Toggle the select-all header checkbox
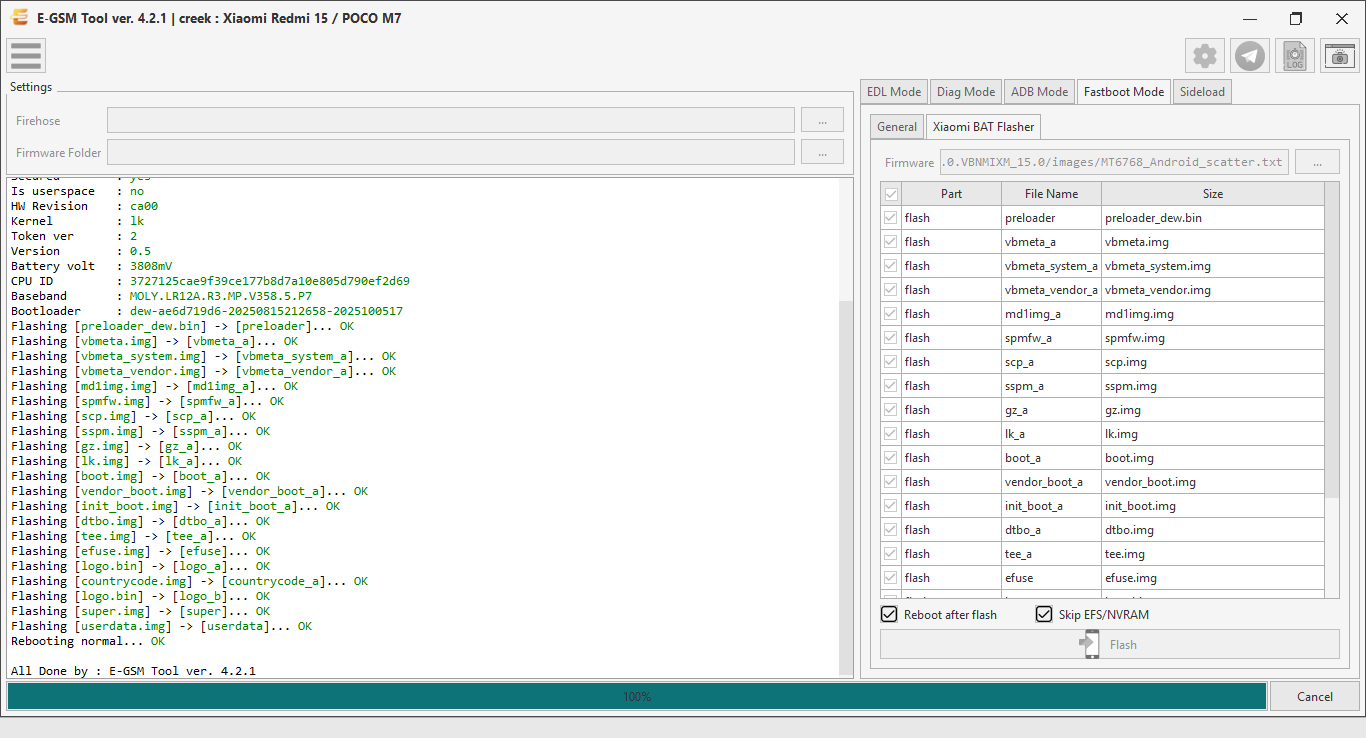This screenshot has height=738, width=1366. click(x=891, y=194)
